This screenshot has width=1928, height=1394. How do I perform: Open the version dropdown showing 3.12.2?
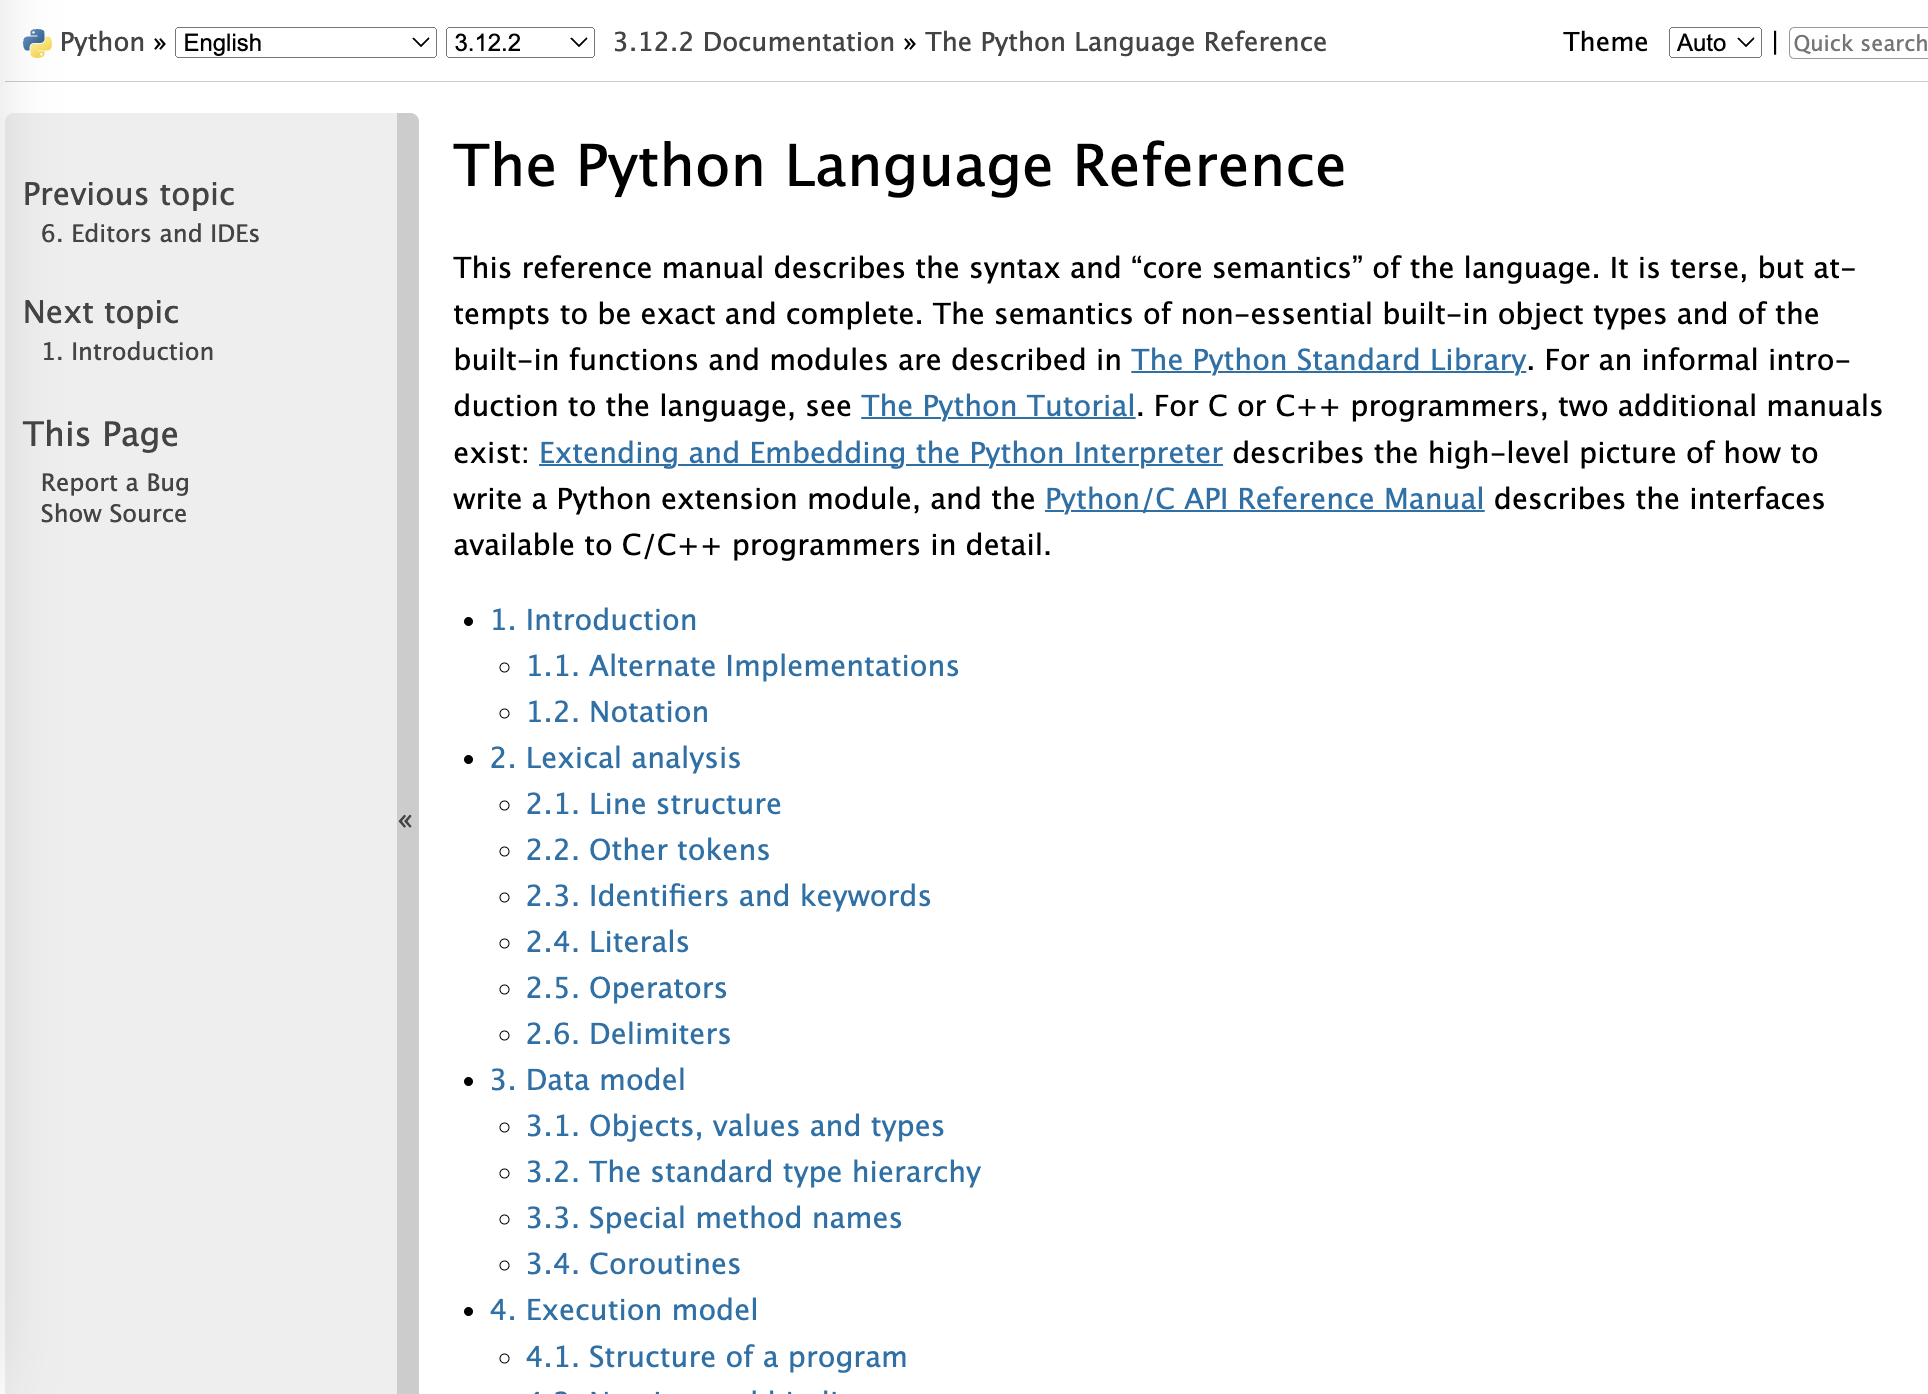click(519, 43)
